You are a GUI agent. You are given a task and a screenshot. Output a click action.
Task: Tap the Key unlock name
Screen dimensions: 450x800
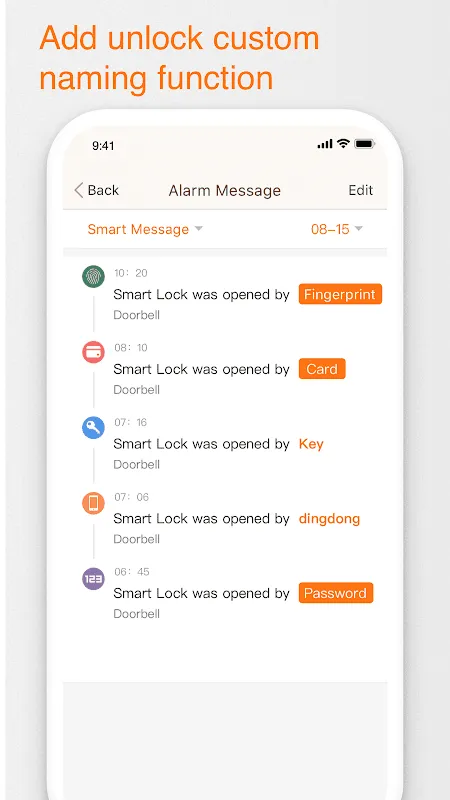pos(311,444)
